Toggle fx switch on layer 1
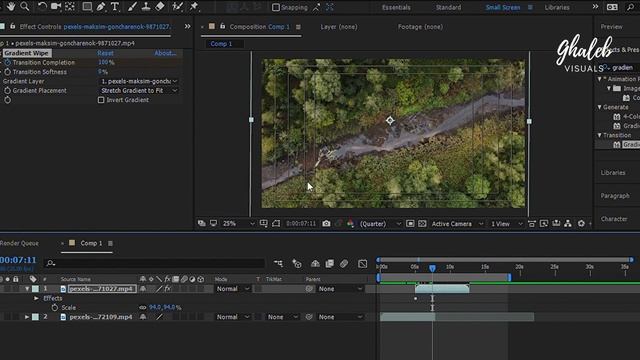Screen dimensions: 640x360 click(167, 289)
